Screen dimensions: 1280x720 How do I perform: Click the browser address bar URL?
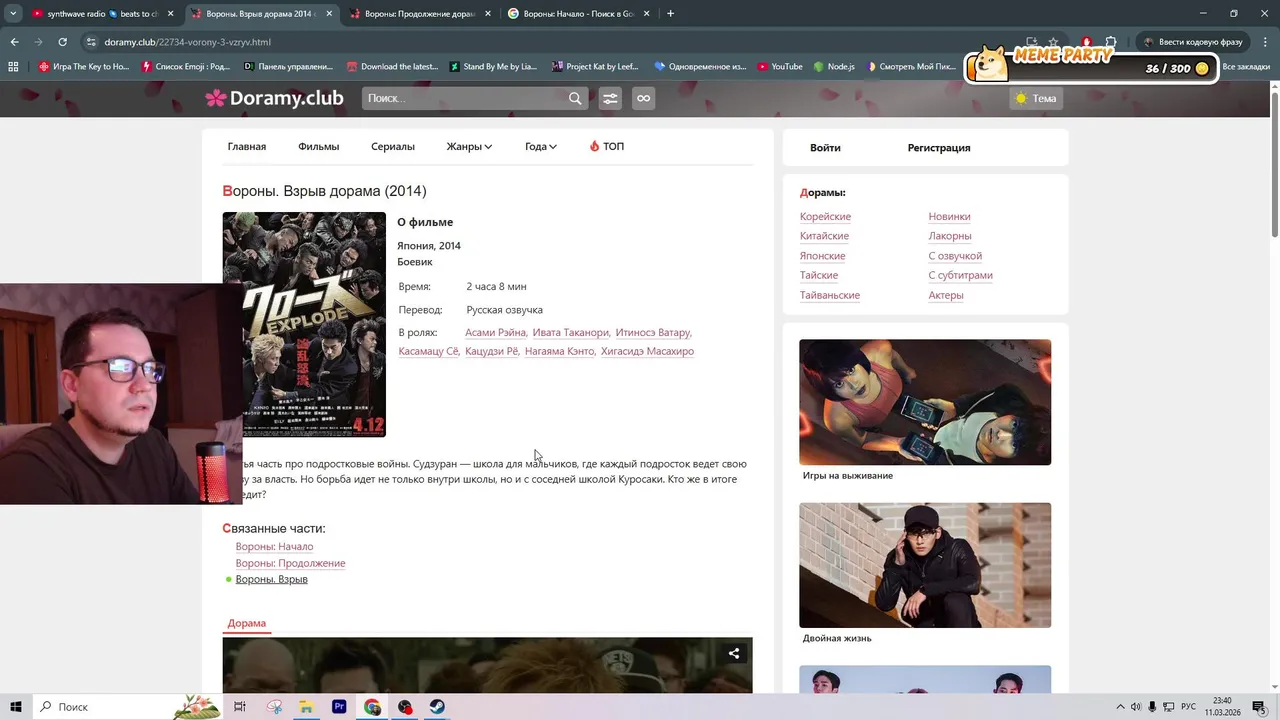pos(188,42)
